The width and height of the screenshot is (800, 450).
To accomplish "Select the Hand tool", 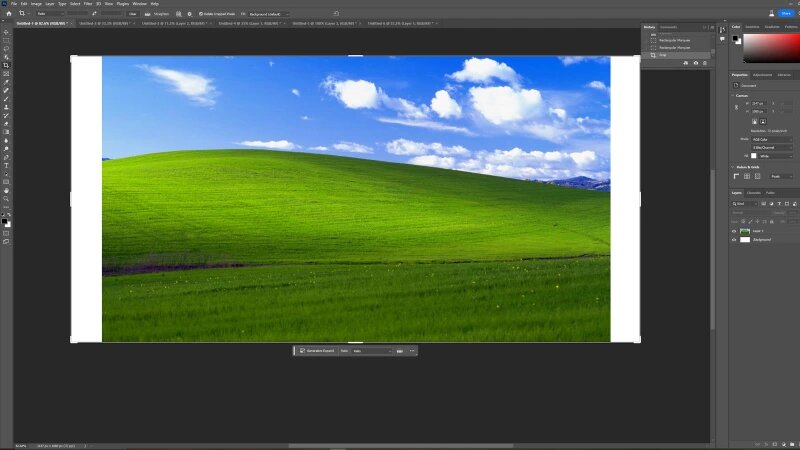I will 6,190.
